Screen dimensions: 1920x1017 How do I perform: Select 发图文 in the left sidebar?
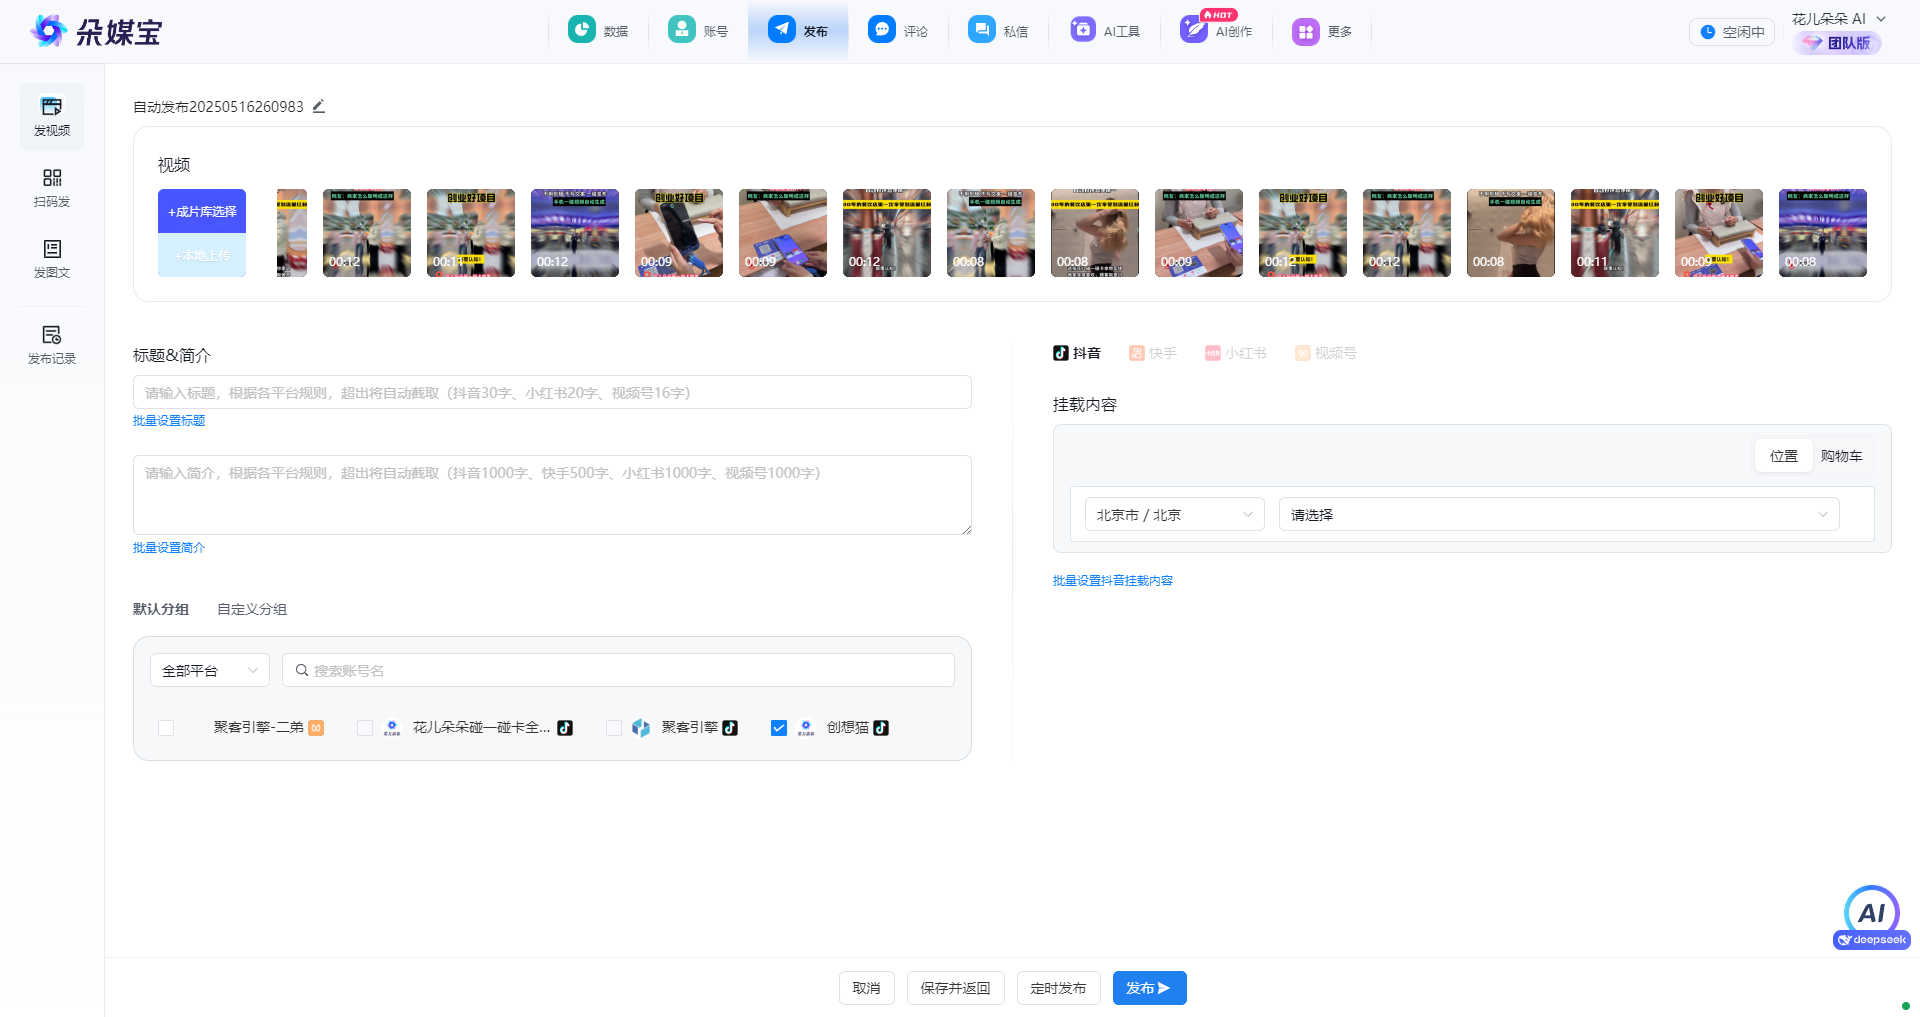click(51, 260)
